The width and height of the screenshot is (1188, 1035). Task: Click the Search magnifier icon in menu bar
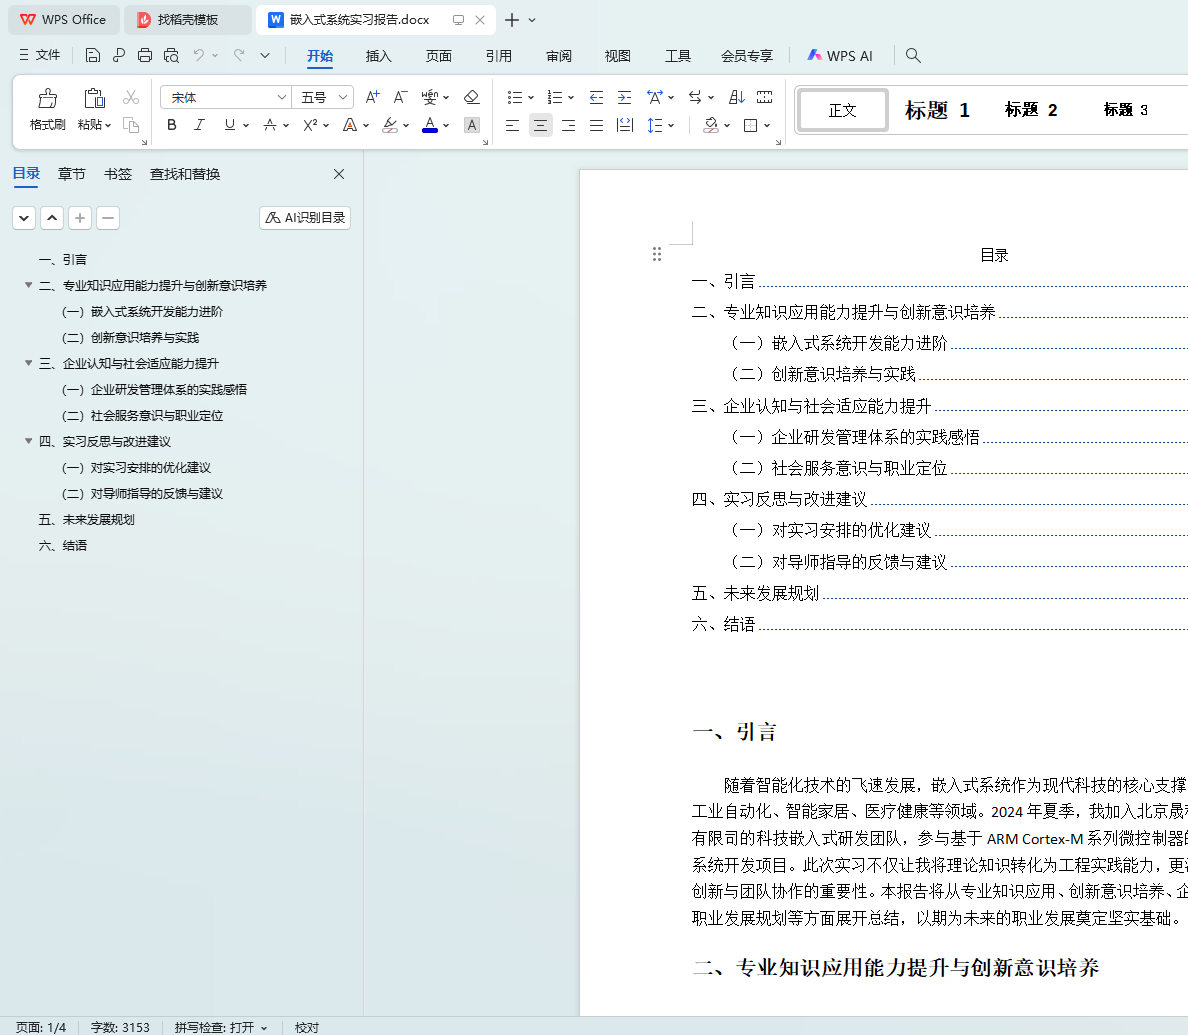tap(913, 55)
